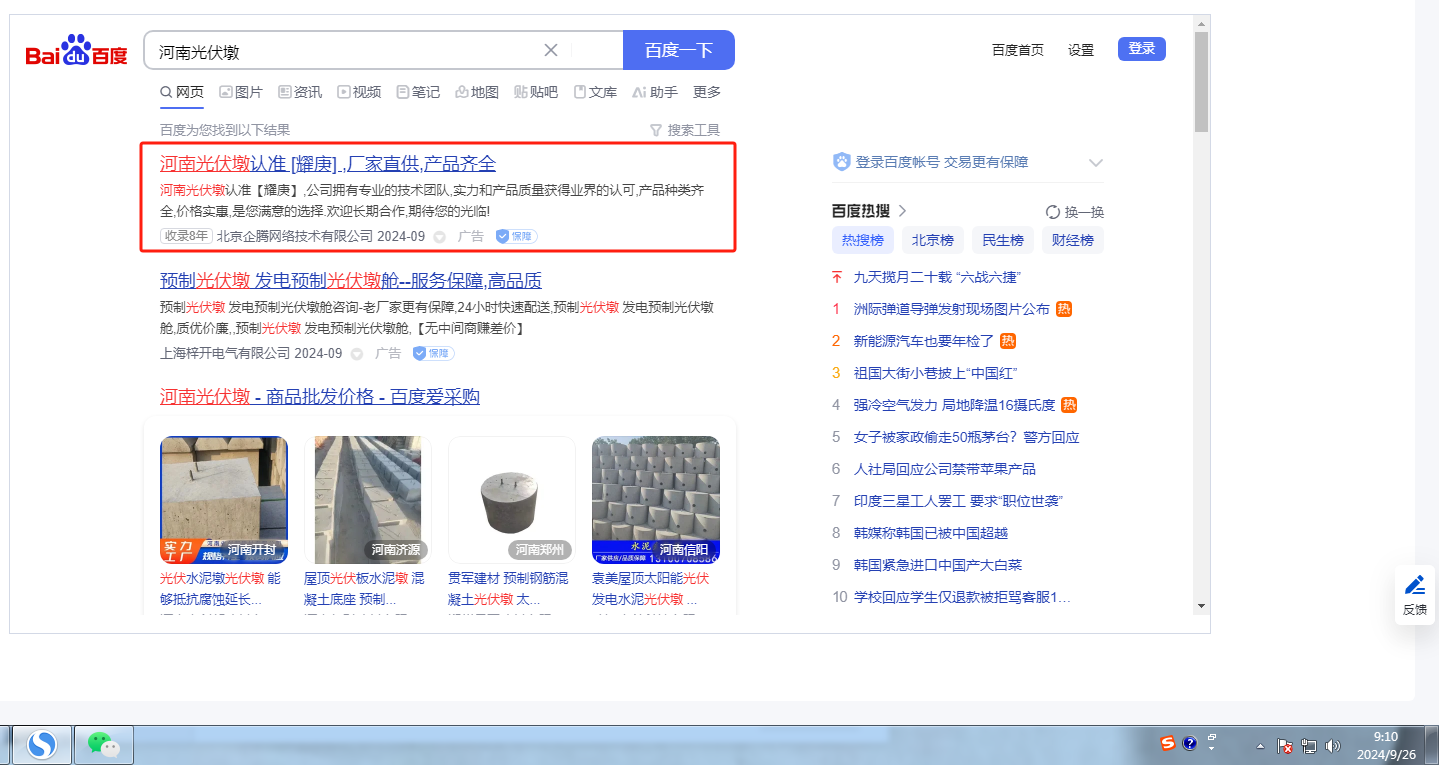Click the 保障 badge under the 北京企腾 result
This screenshot has width=1439, height=765.
[517, 237]
